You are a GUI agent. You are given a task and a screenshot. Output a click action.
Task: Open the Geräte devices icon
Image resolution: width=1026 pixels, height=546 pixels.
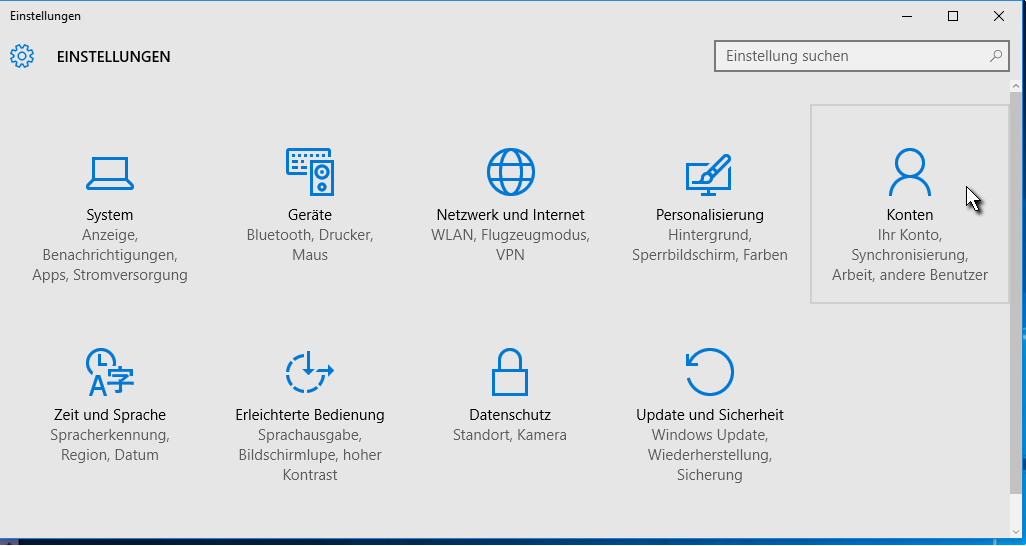click(x=310, y=172)
